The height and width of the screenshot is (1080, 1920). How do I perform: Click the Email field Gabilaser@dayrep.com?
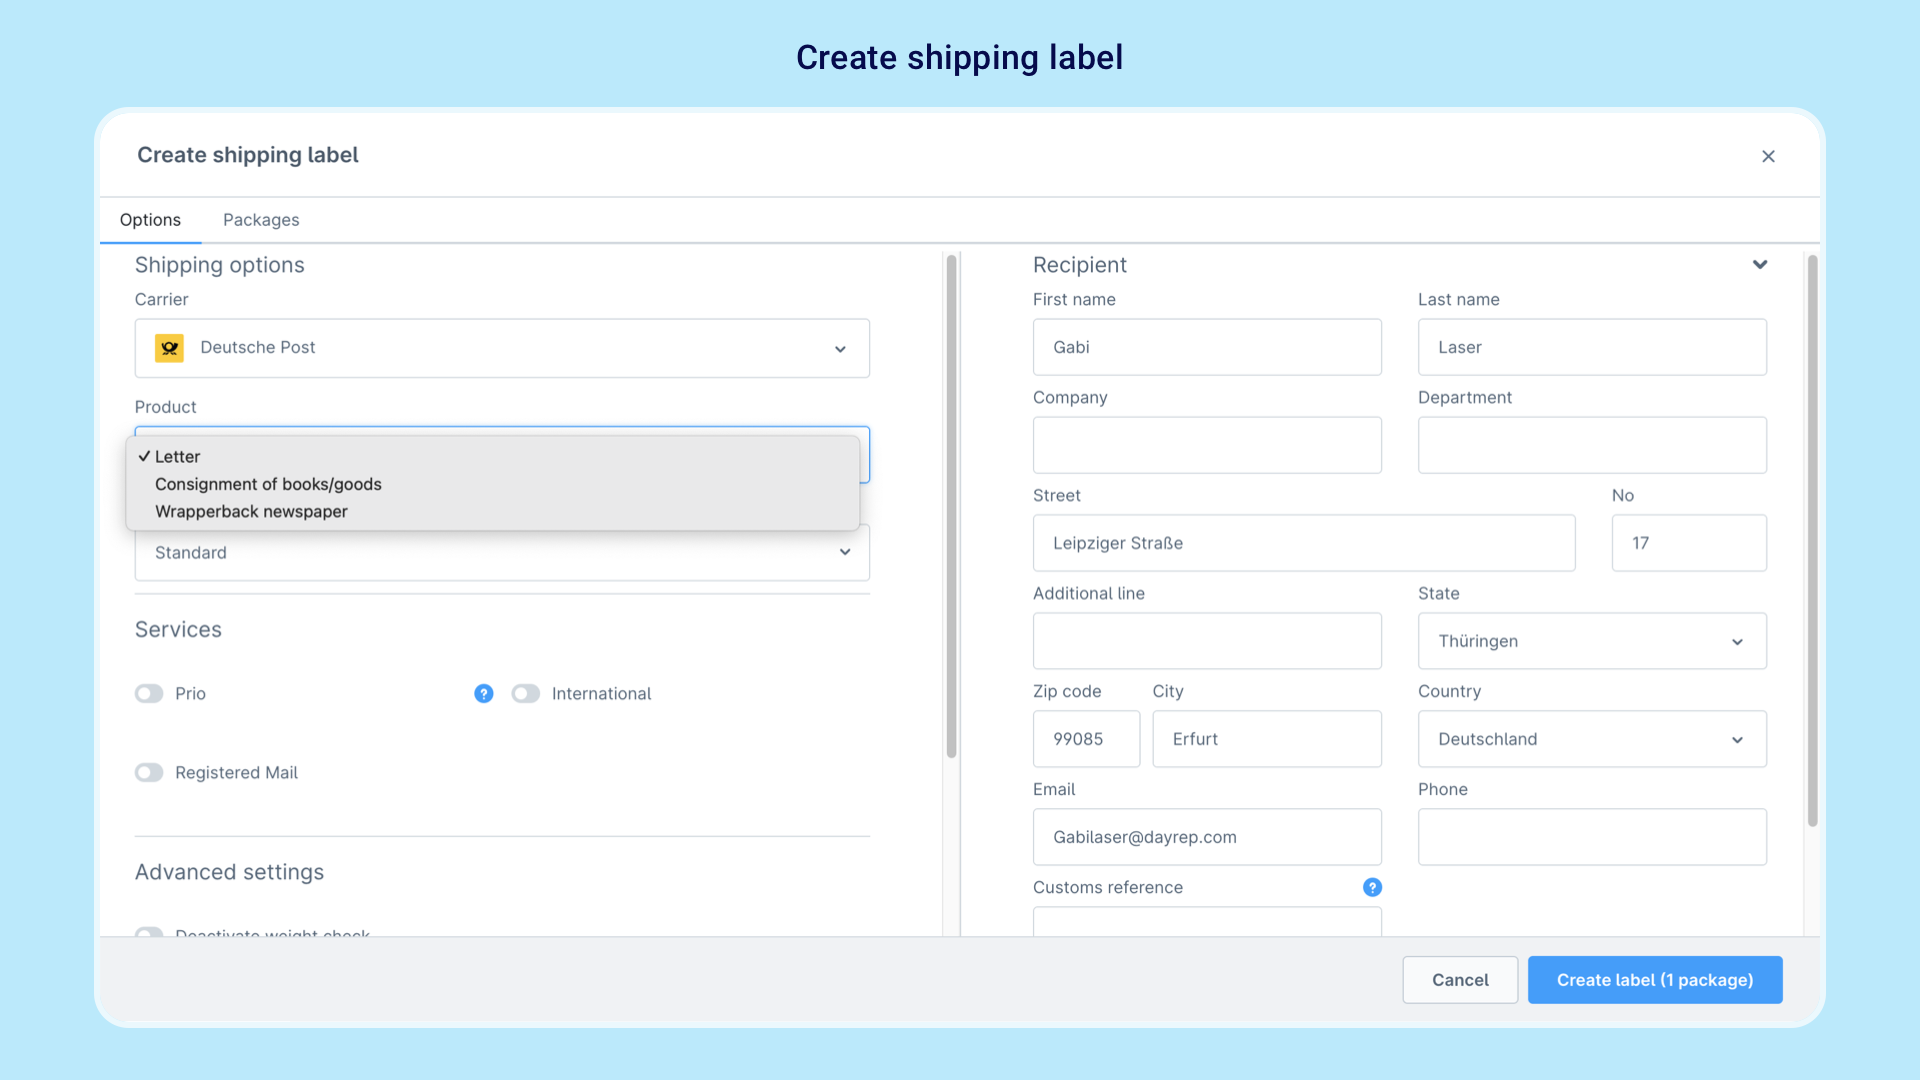1207,837
